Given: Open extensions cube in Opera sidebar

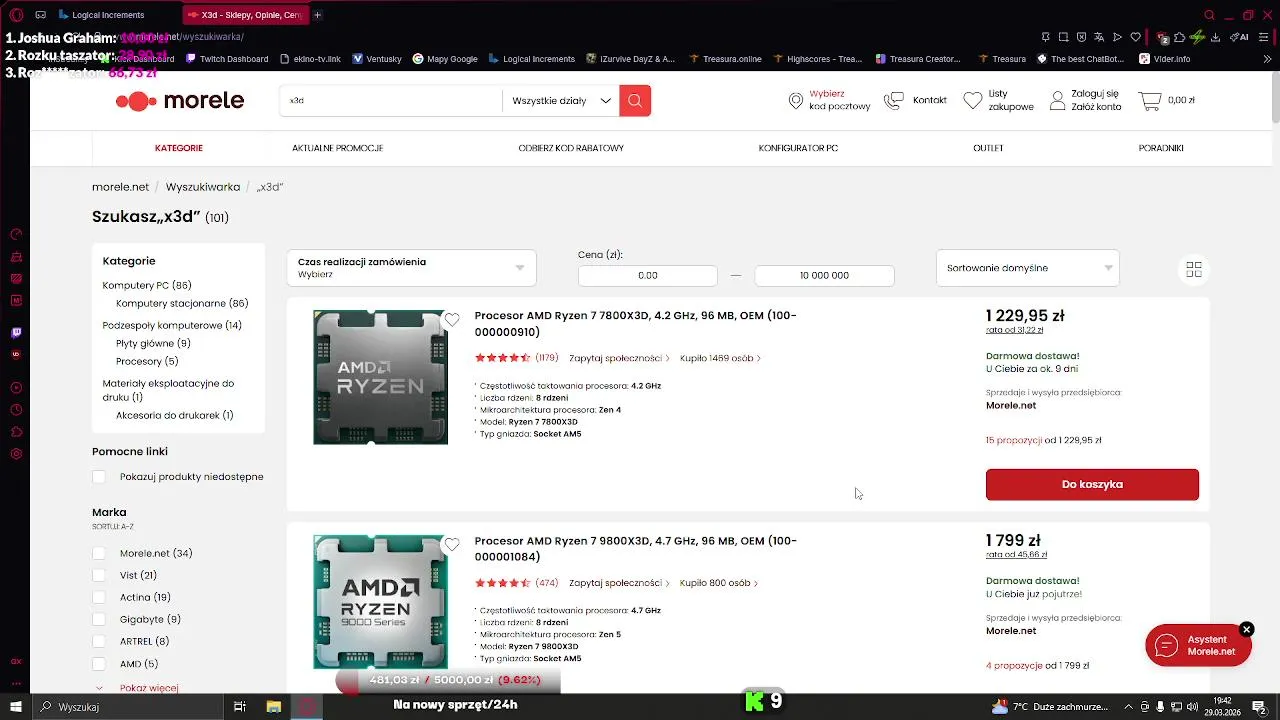Looking at the screenshot, I should [16, 432].
